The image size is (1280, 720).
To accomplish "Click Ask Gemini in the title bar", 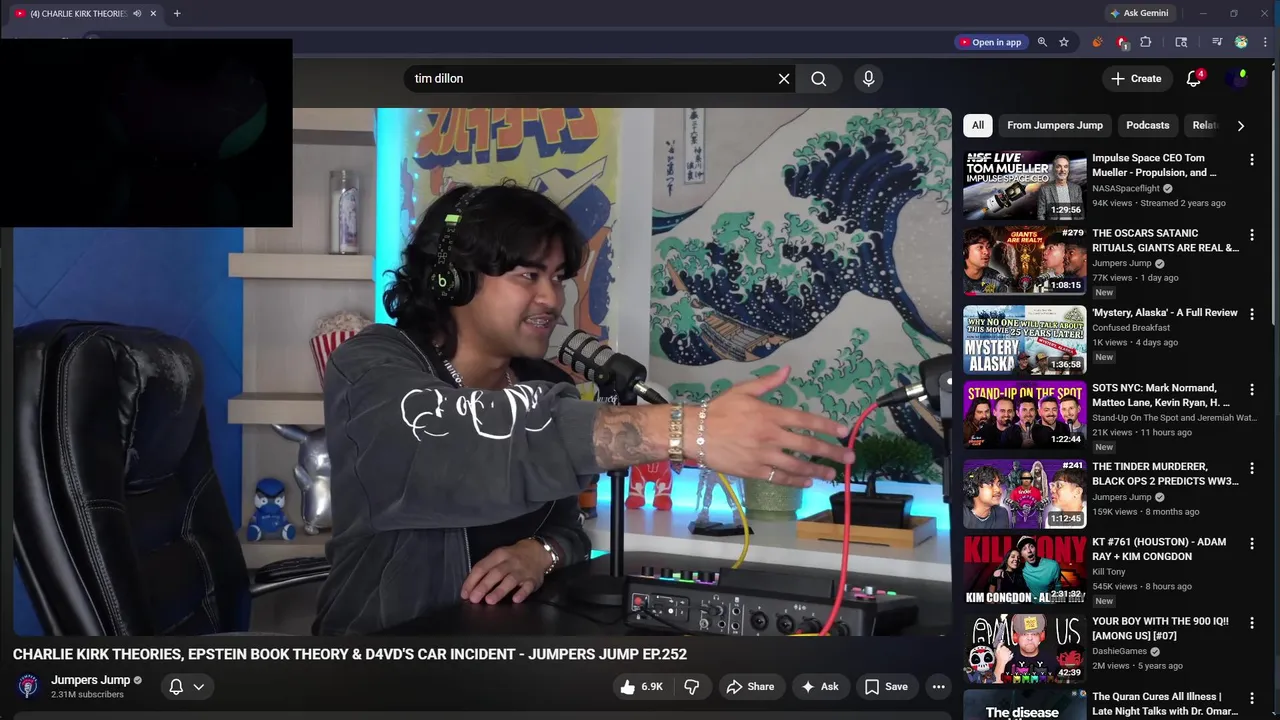I will coord(1138,13).
